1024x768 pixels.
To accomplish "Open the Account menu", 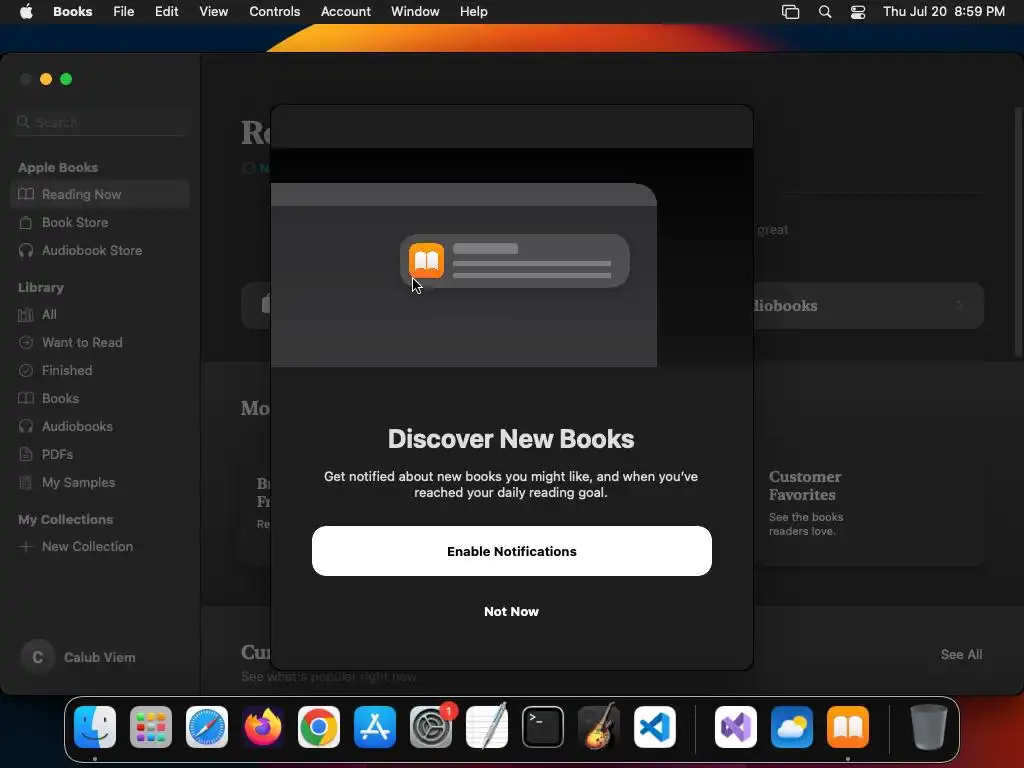I will (345, 11).
